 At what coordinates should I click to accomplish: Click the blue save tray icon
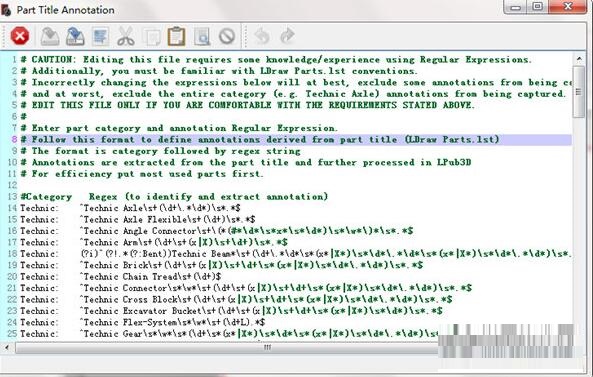click(x=75, y=36)
